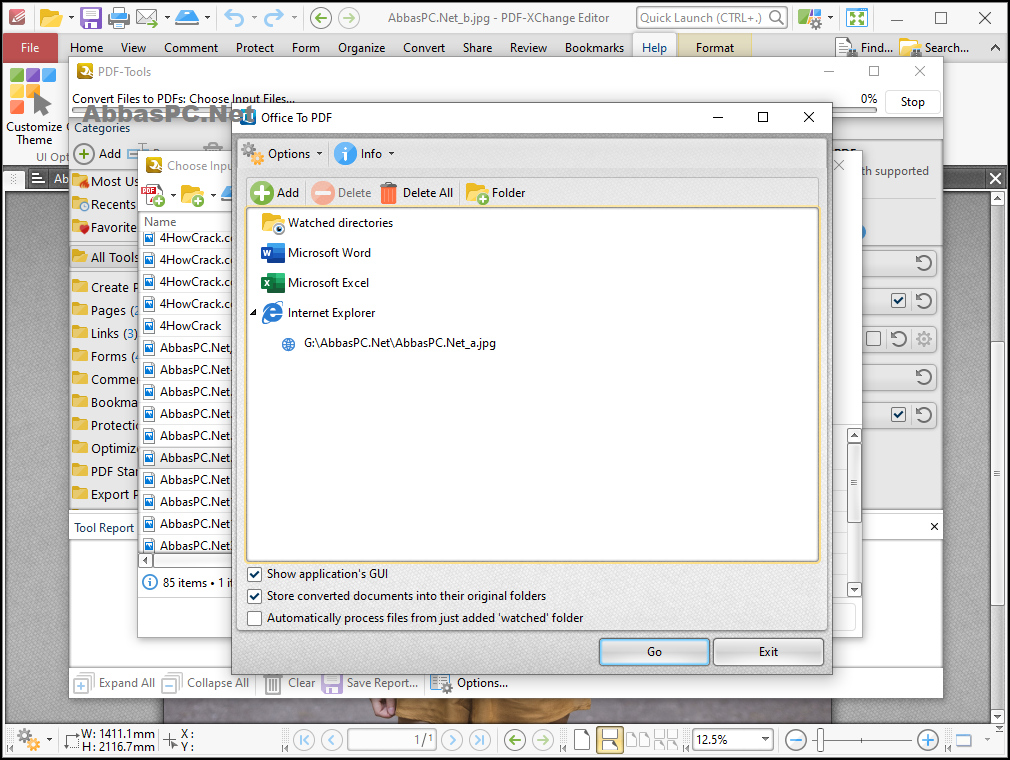Click the full screen mode icon in title bar

(857, 17)
